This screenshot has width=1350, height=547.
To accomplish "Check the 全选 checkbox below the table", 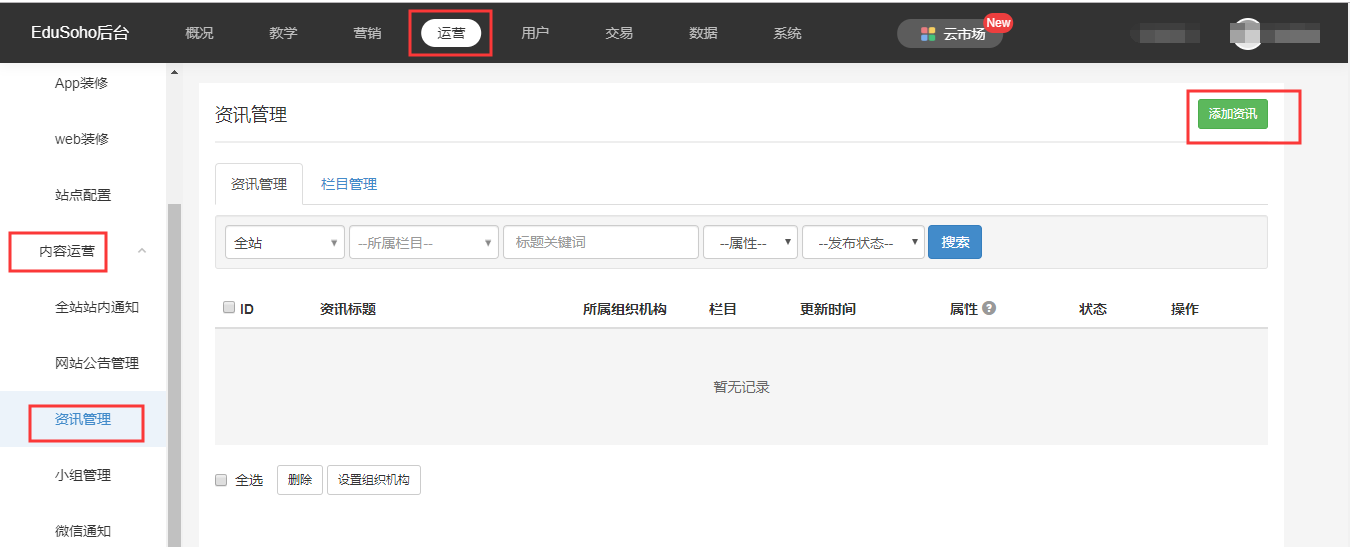I will coord(222,480).
